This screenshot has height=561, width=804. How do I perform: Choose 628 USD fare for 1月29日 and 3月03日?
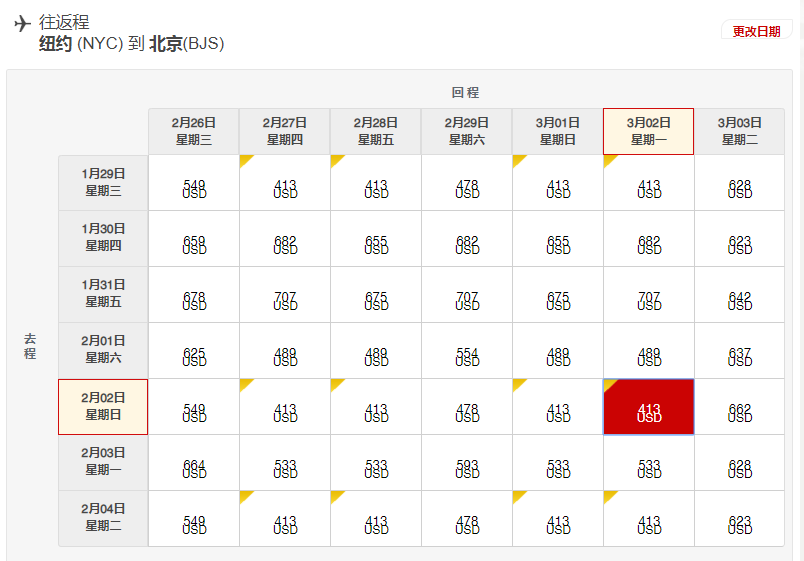tap(739, 183)
